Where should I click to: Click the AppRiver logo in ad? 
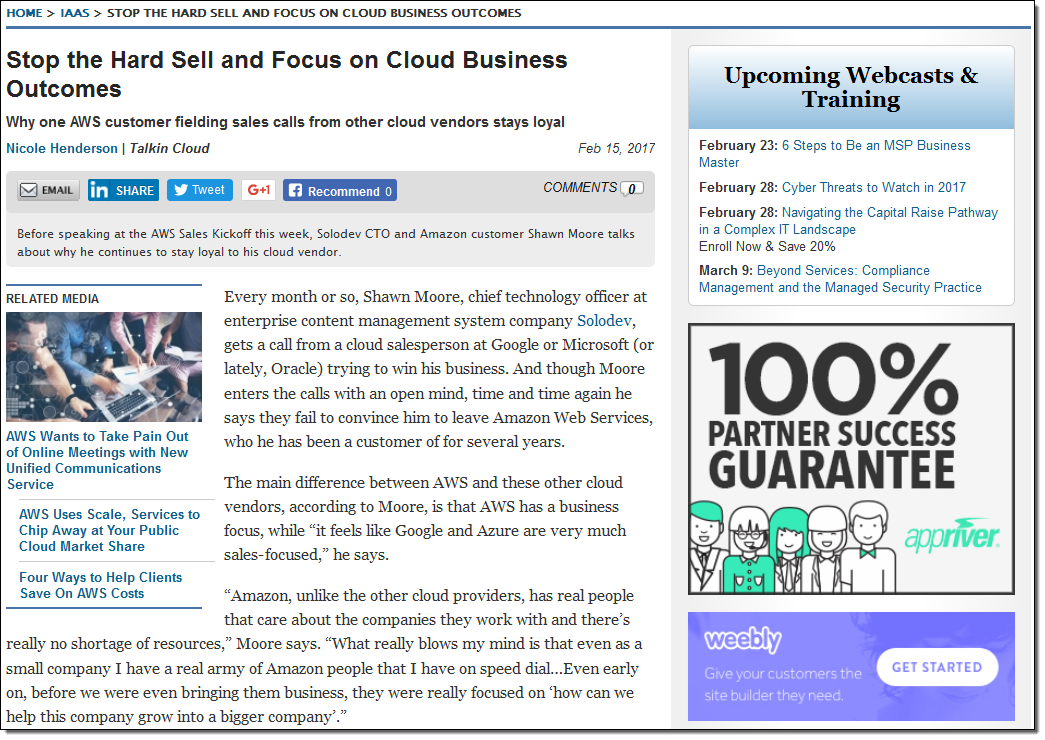tap(952, 536)
